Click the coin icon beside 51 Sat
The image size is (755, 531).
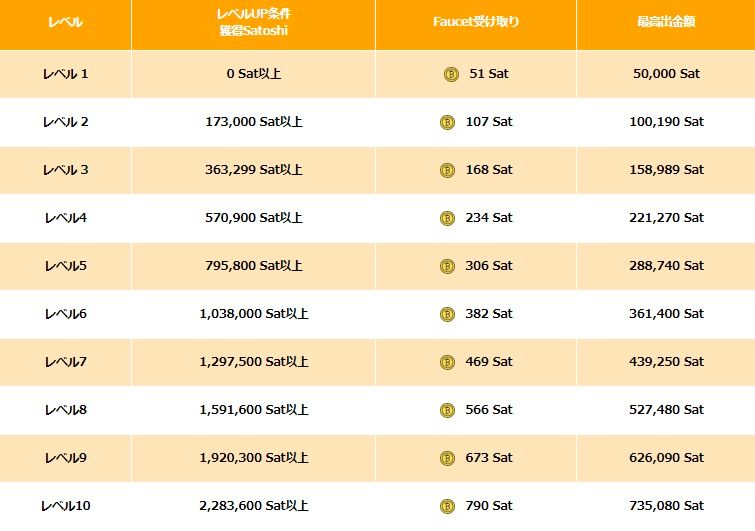(451, 74)
